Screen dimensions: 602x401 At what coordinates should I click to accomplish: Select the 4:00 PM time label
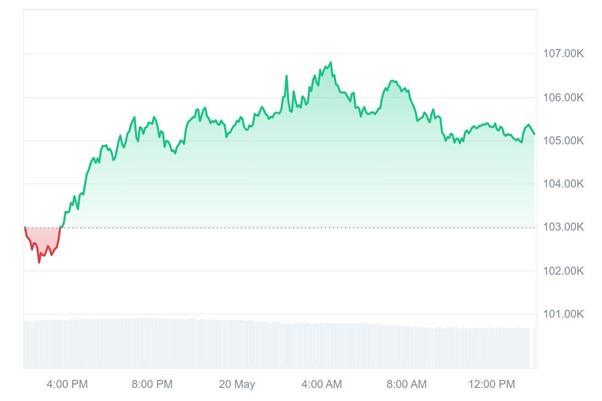pos(67,384)
